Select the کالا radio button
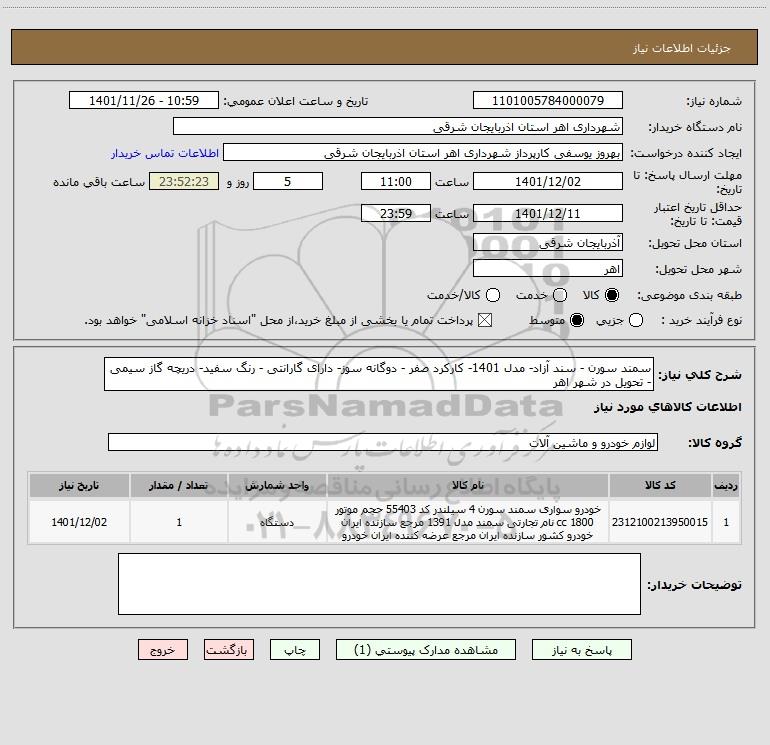This screenshot has width=770, height=745. (x=612, y=295)
